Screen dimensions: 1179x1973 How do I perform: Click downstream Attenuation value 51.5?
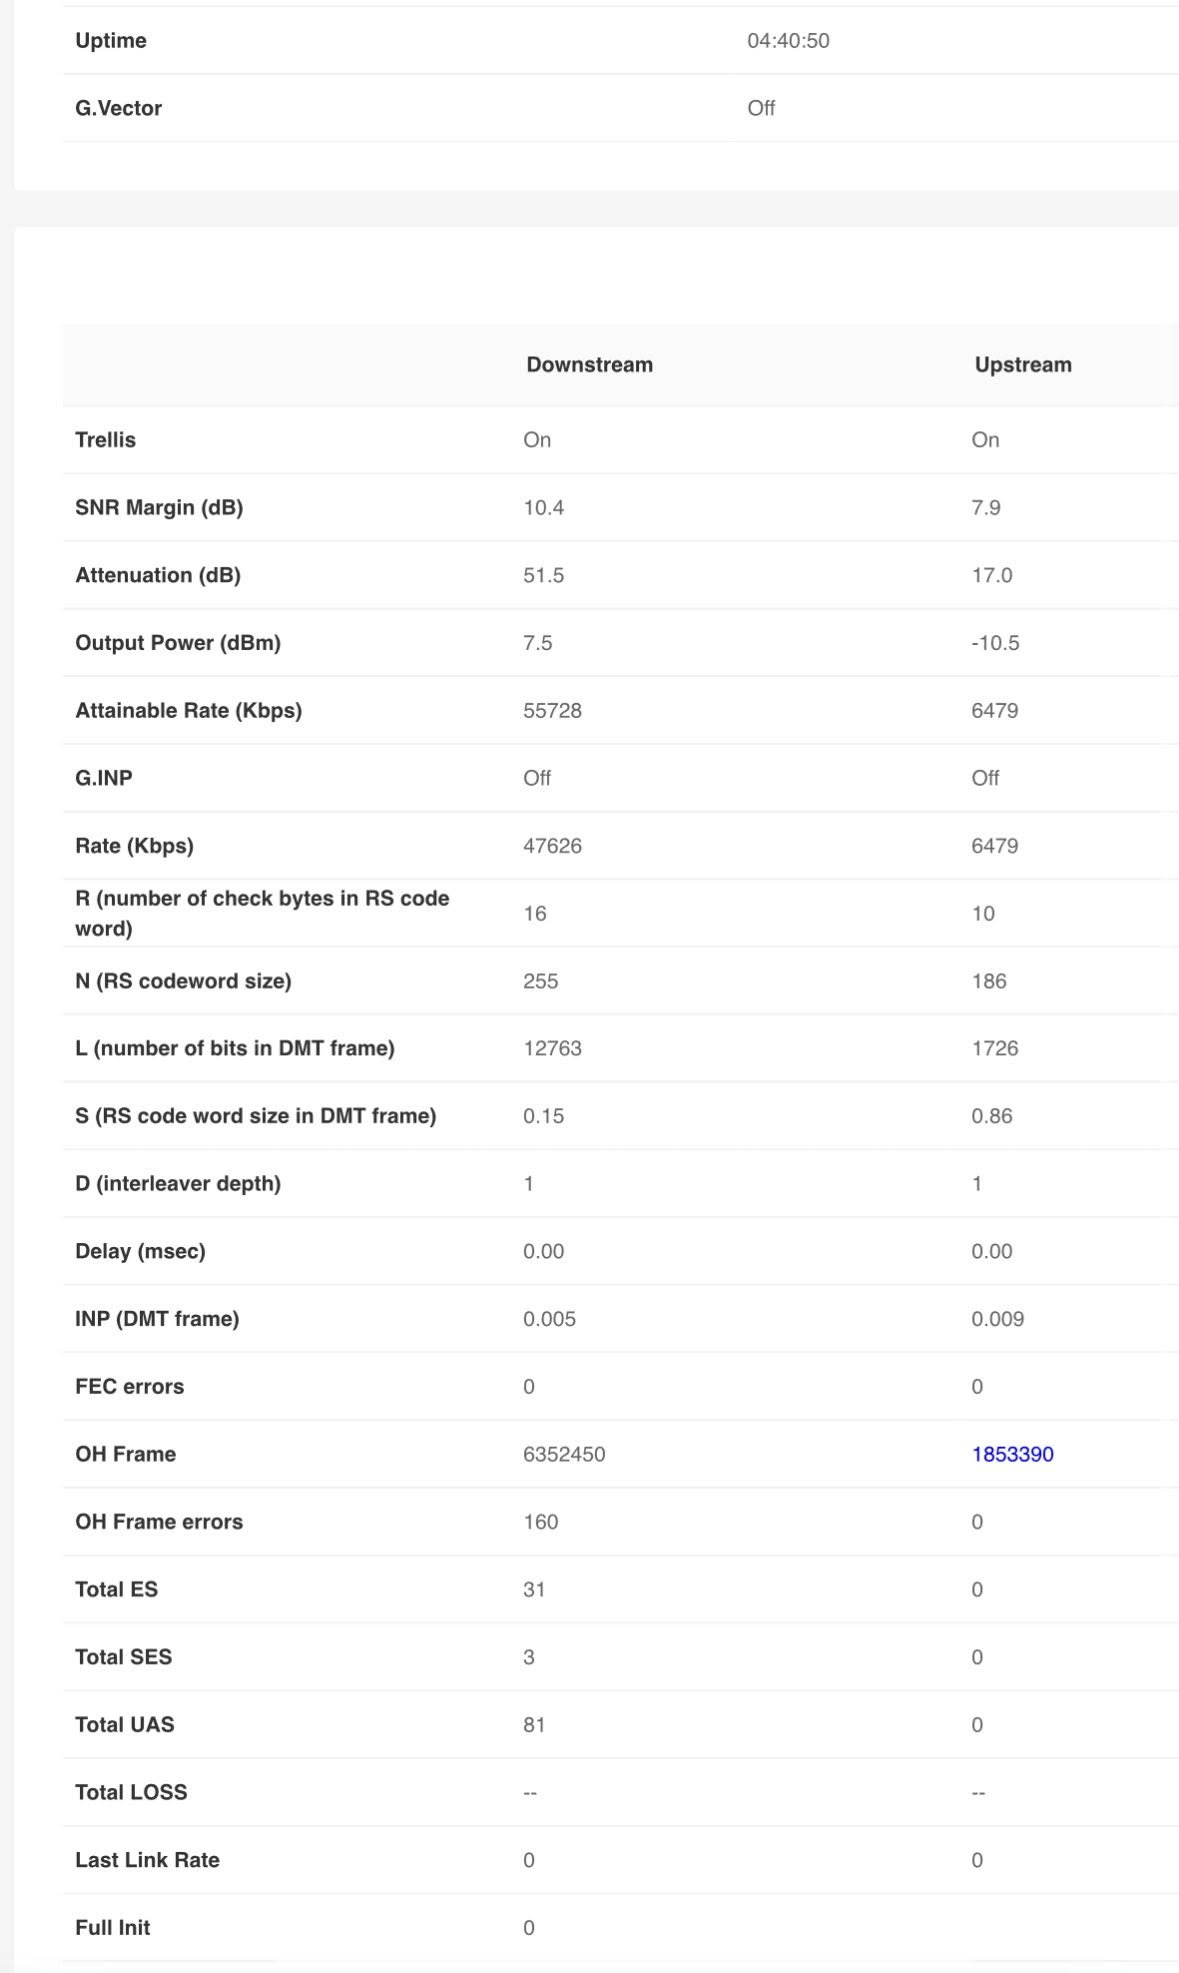click(x=543, y=575)
